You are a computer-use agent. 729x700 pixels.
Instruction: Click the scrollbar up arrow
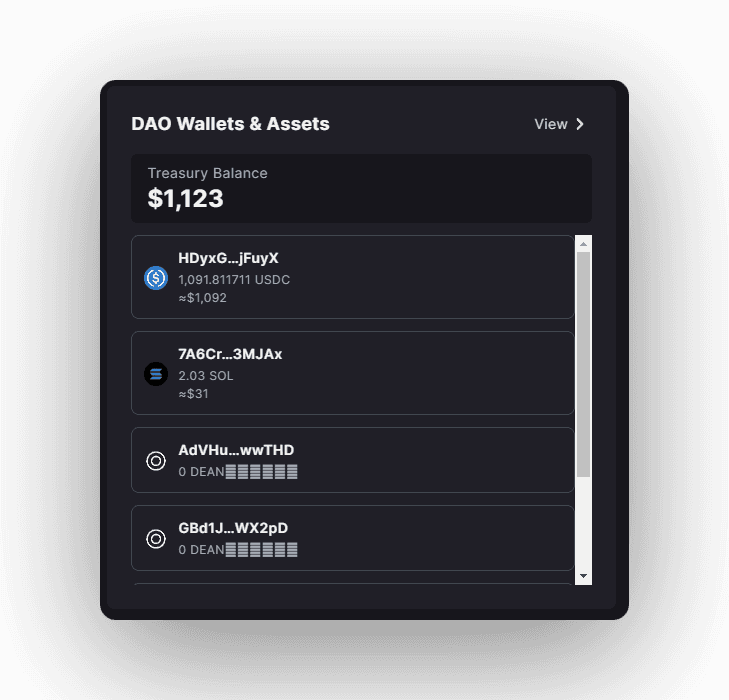584,243
